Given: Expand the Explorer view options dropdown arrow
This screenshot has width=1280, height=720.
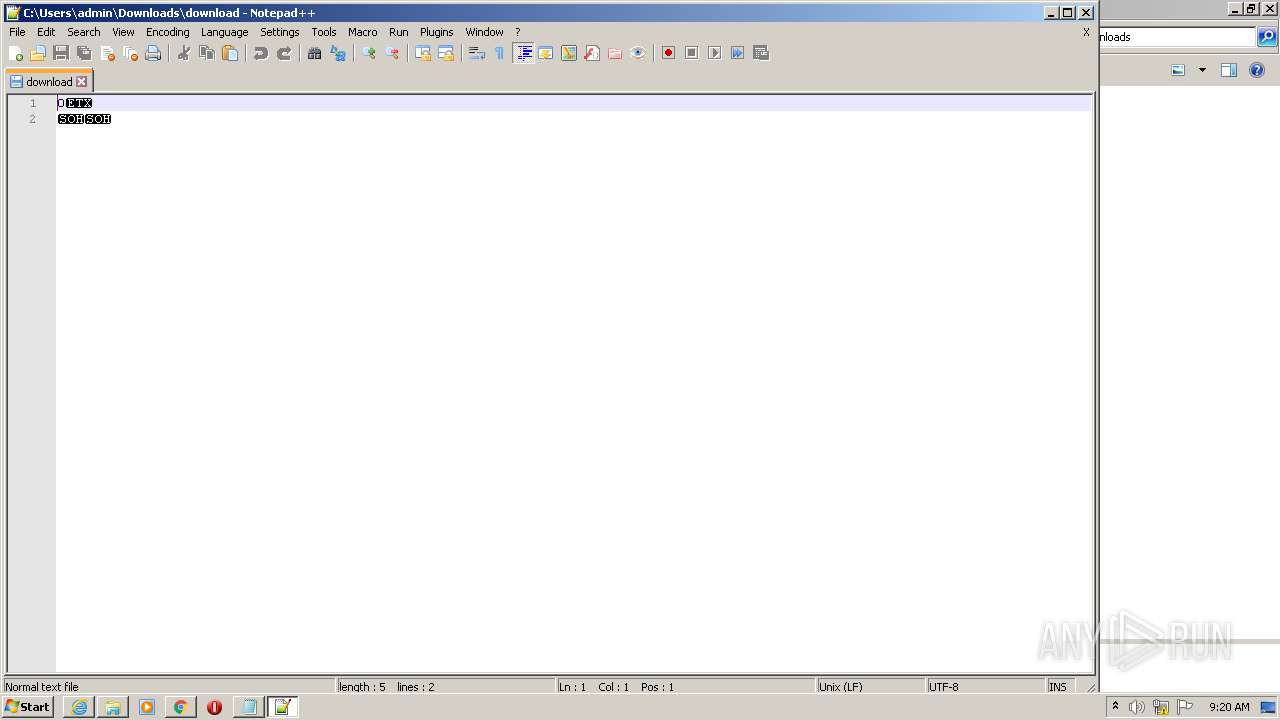Looking at the screenshot, I should point(1202,70).
